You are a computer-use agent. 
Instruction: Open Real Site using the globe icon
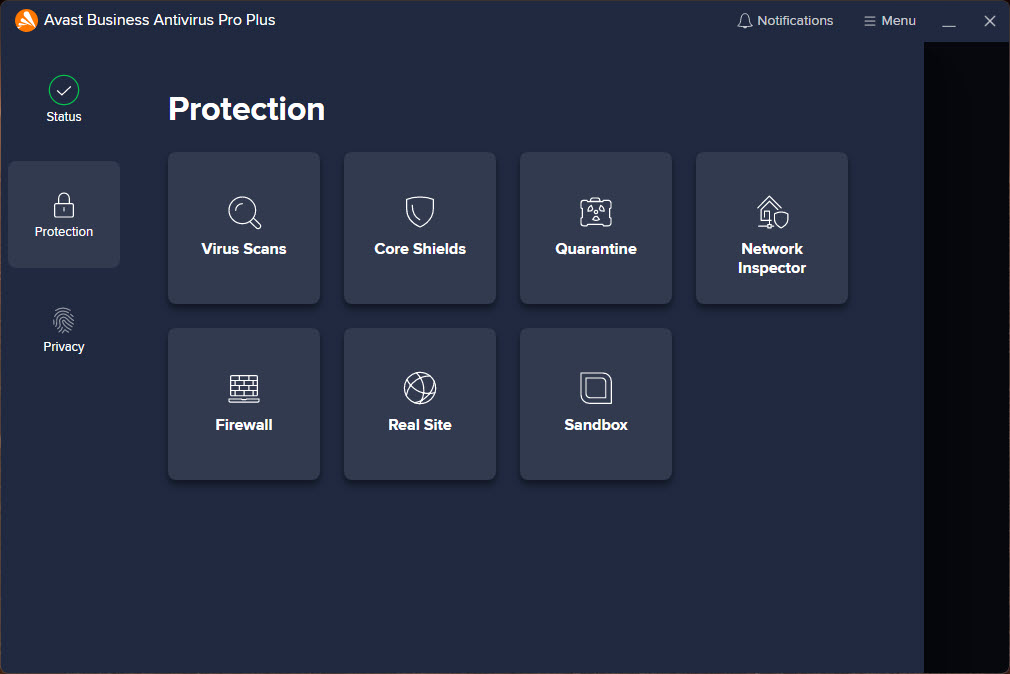[420, 388]
